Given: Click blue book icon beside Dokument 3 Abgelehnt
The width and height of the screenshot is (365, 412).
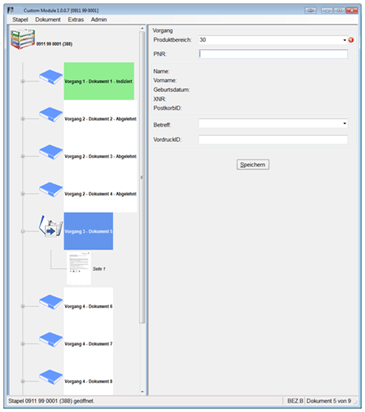Looking at the screenshot, I should coord(51,152).
